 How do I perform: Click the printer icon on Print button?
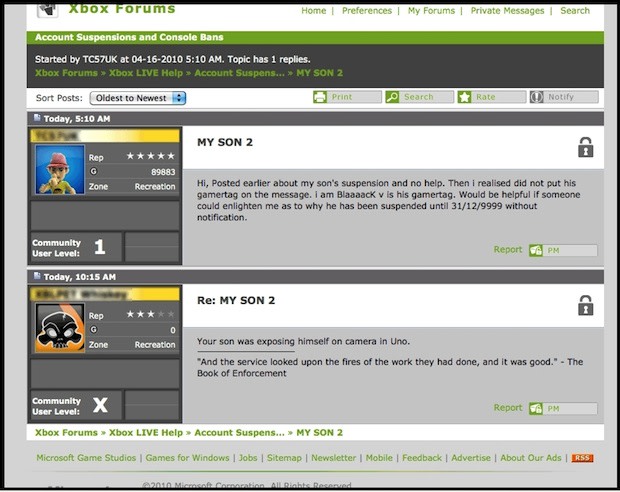320,97
